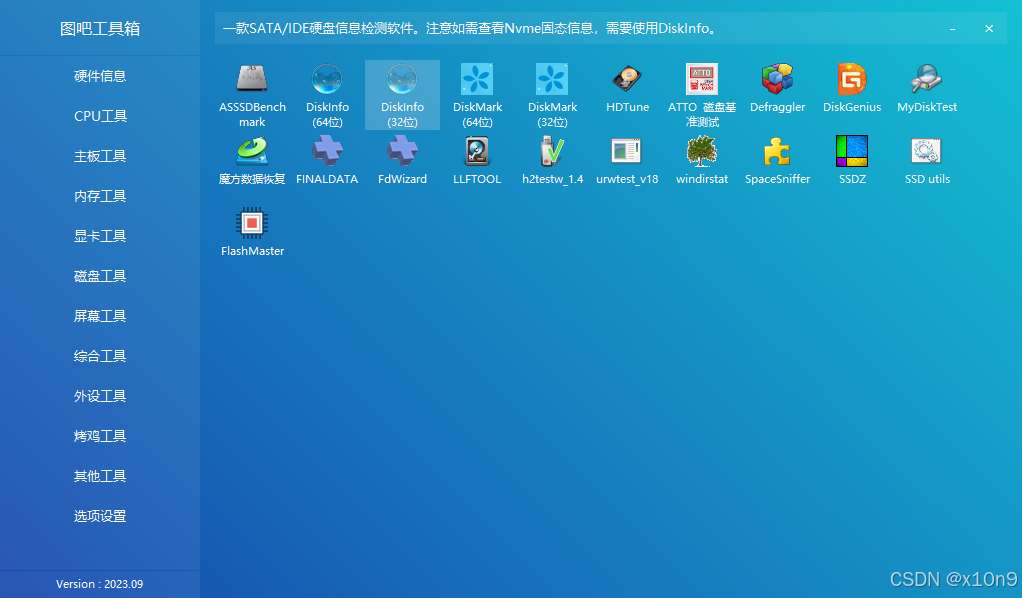Open DiskGenius partition tool
Image resolution: width=1022 pixels, height=598 pixels.
point(852,88)
